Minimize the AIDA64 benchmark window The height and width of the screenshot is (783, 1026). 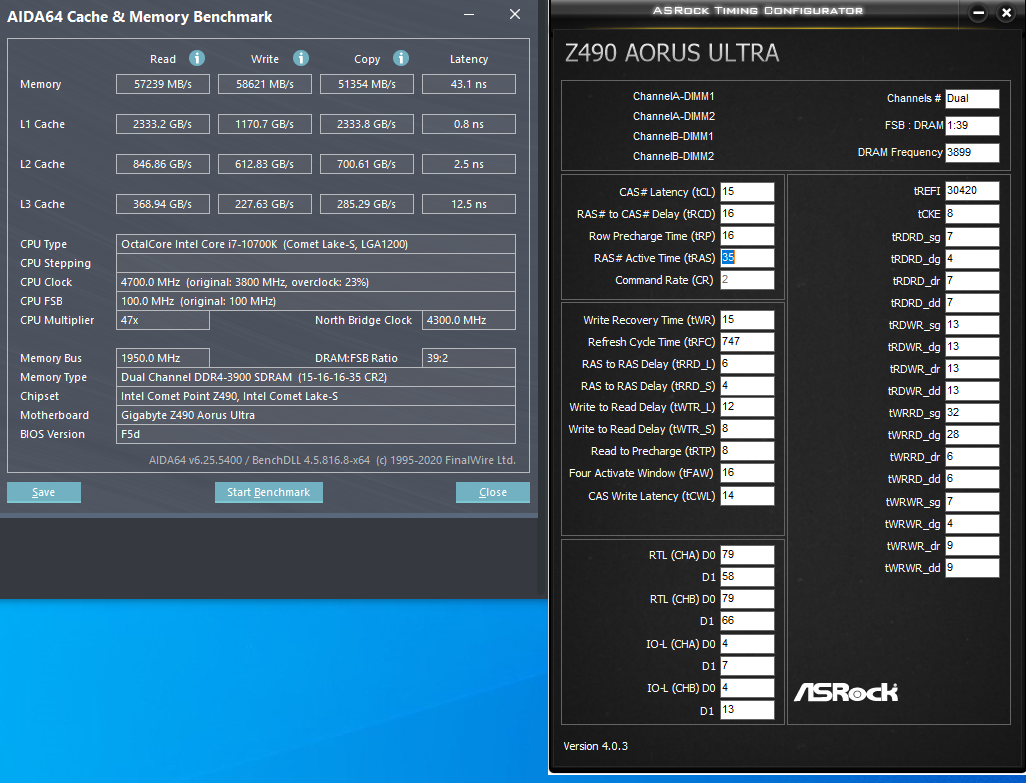[x=469, y=14]
